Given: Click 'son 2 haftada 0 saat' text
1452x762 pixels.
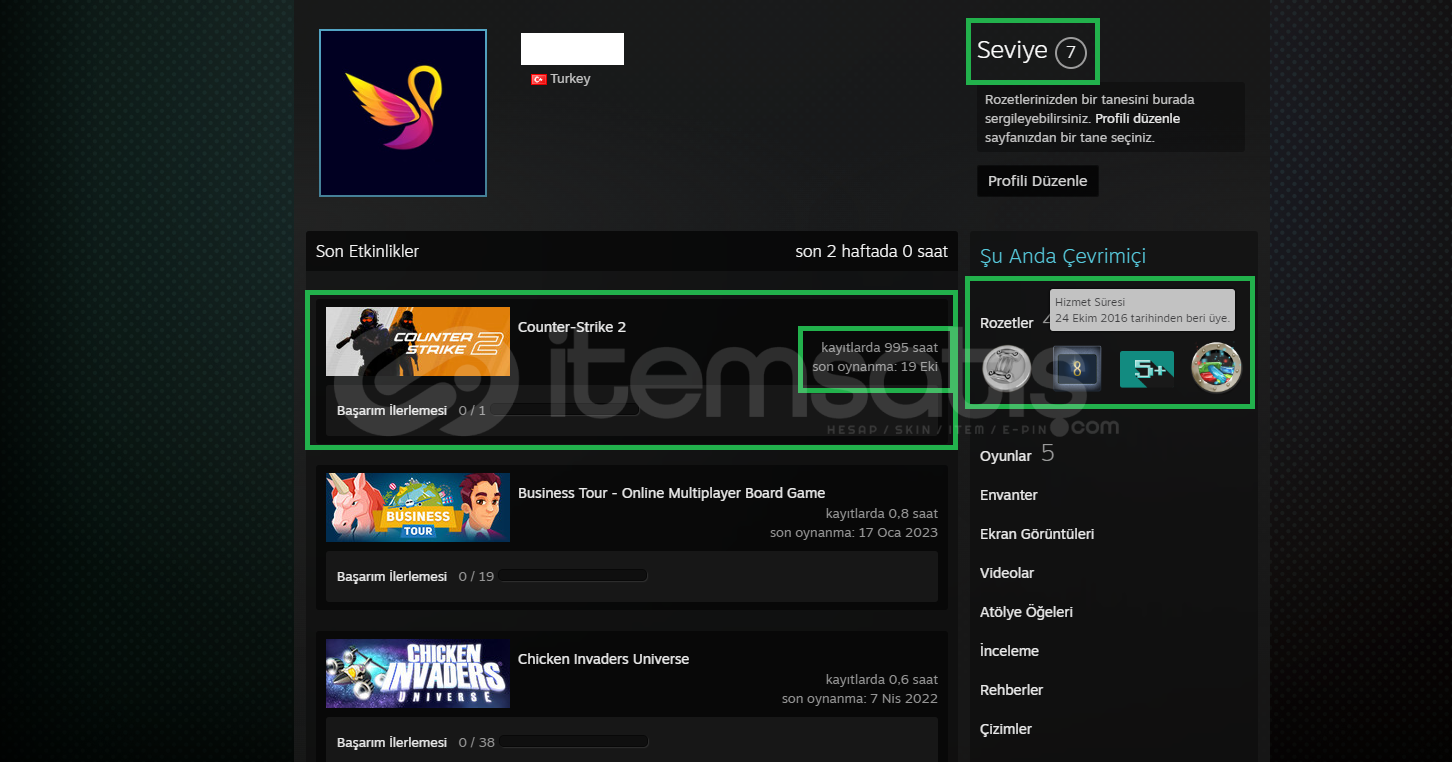Looking at the screenshot, I should [871, 251].
